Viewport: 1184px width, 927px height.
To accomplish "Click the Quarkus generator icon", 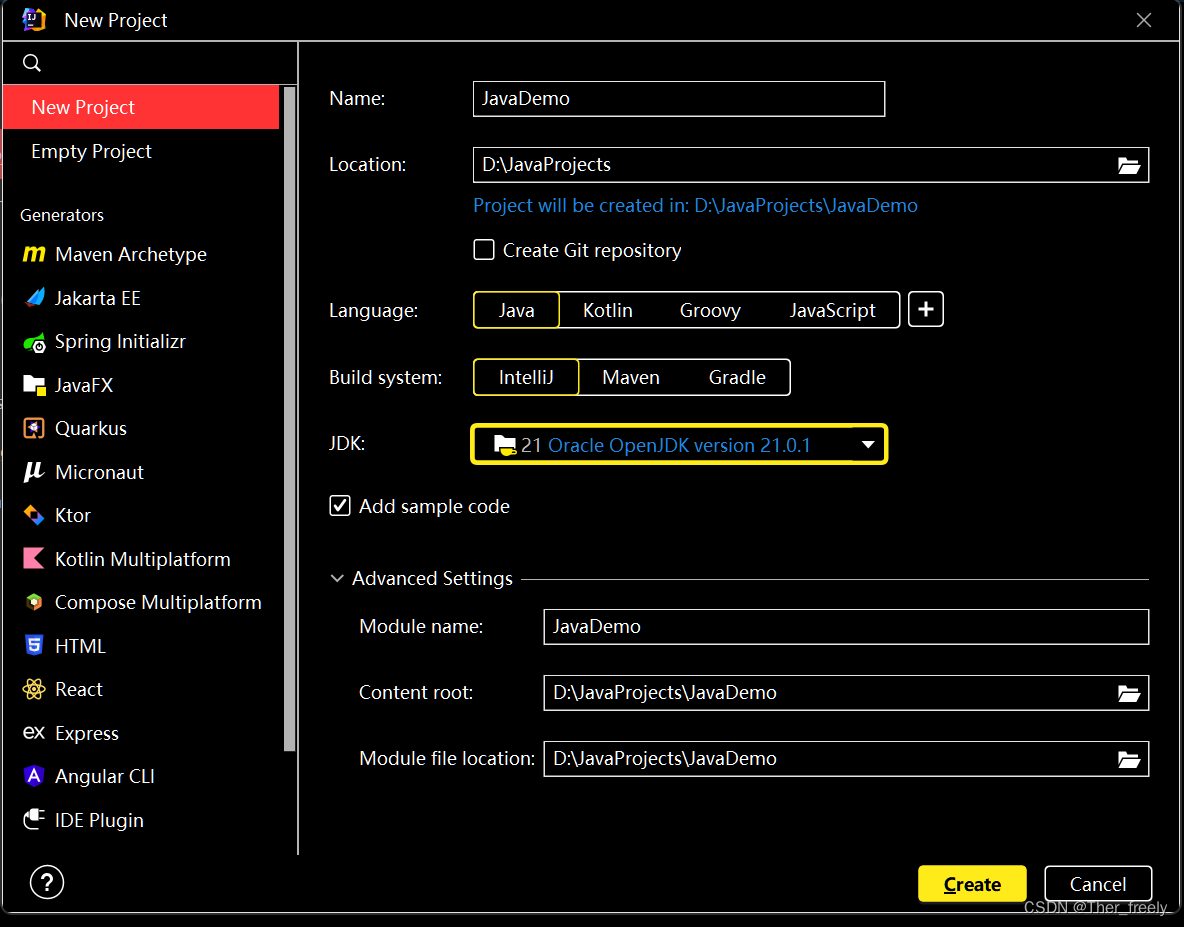I will click(x=34, y=429).
